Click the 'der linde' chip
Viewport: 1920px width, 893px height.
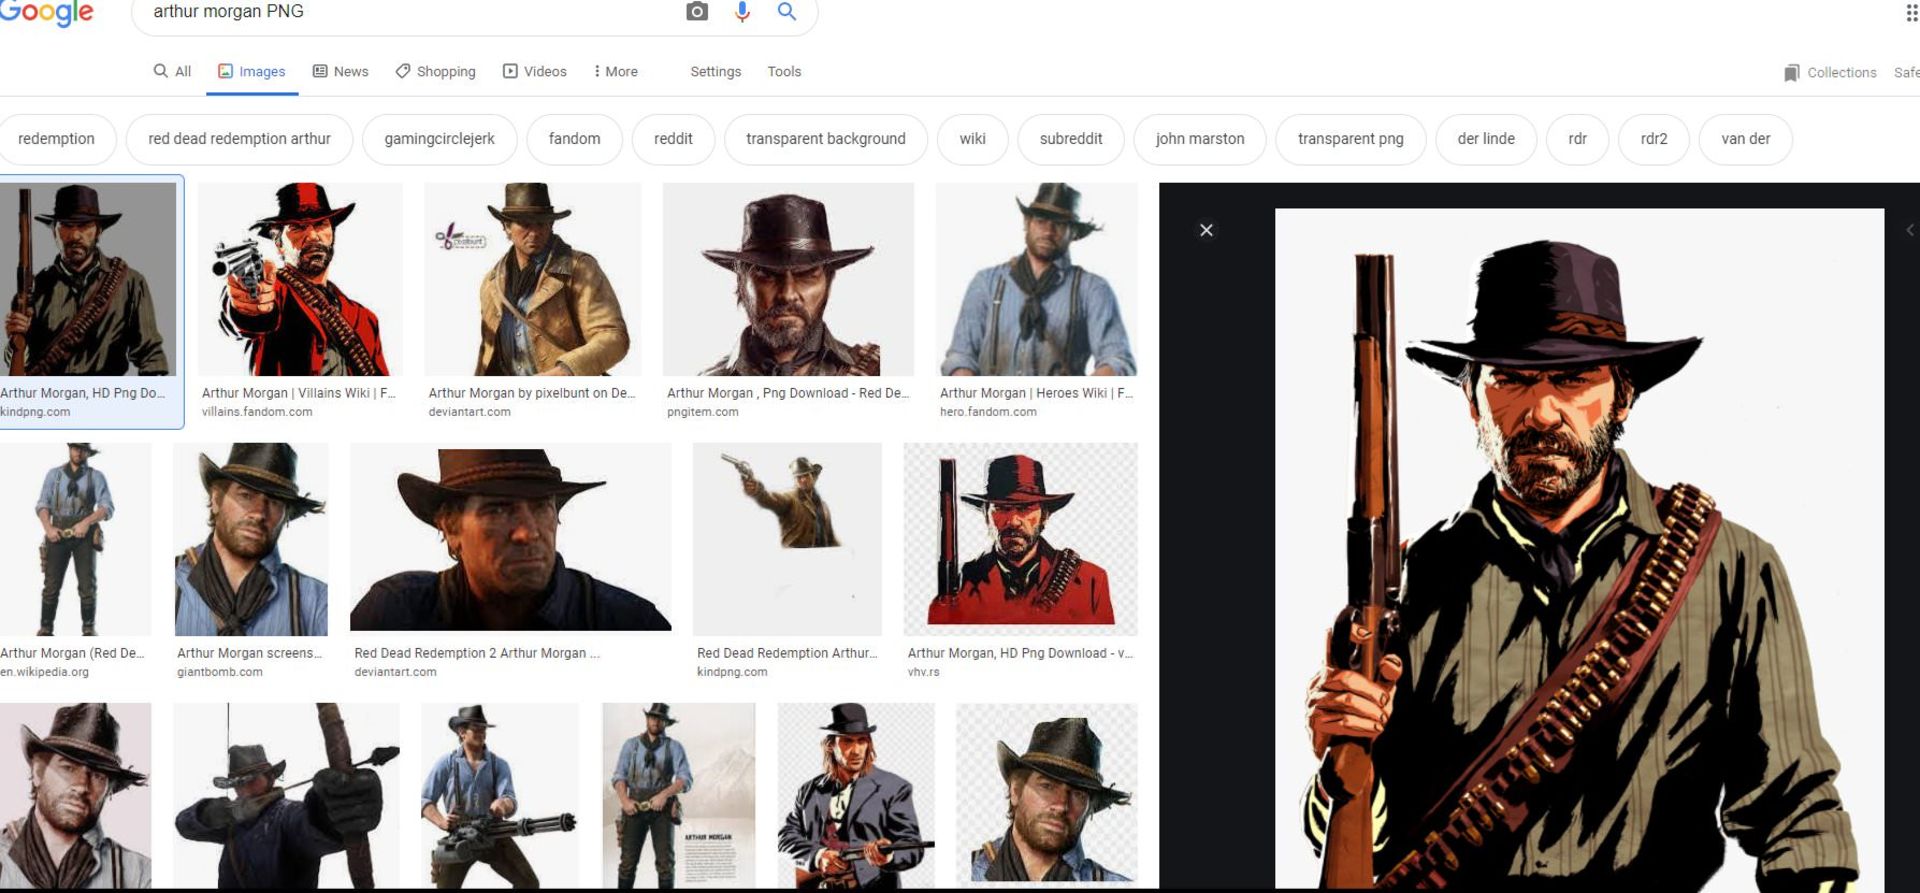1485,139
